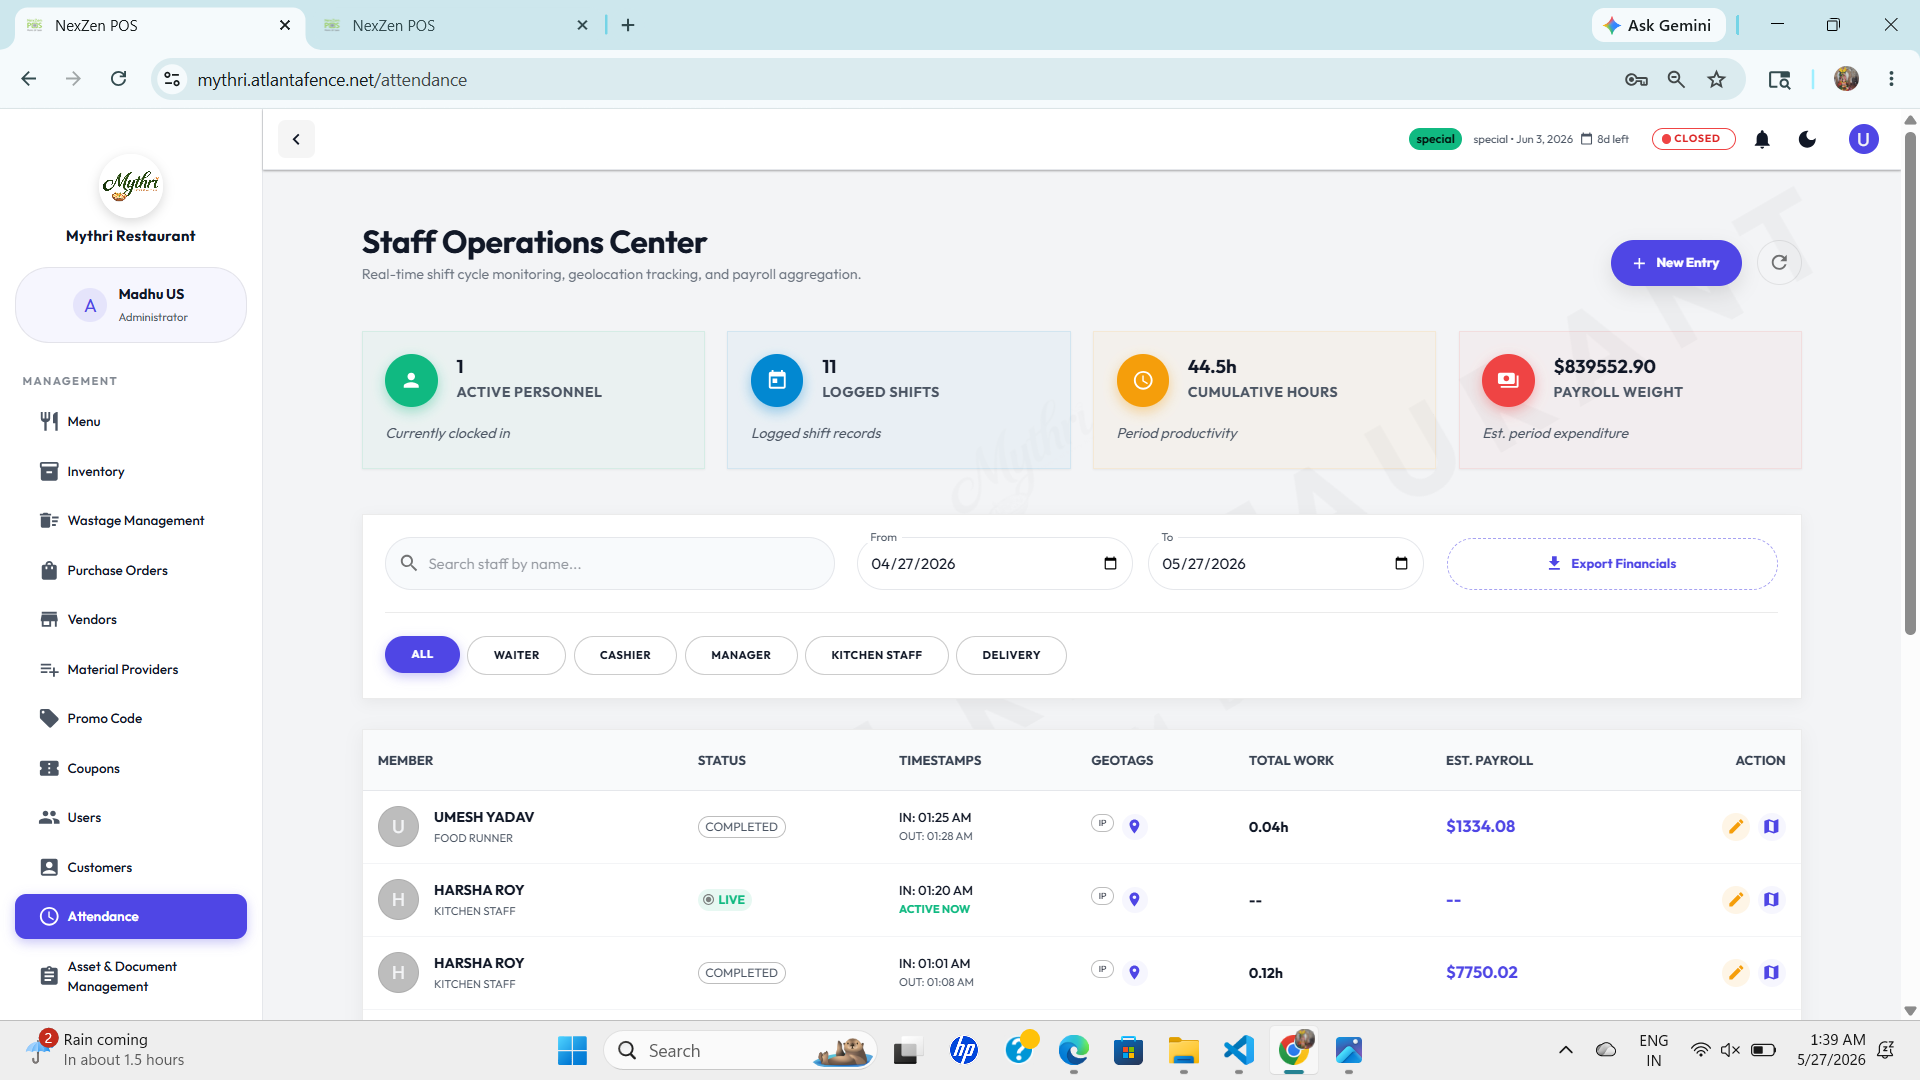
Task: Select the MANAGER role filter
Action: pos(741,655)
